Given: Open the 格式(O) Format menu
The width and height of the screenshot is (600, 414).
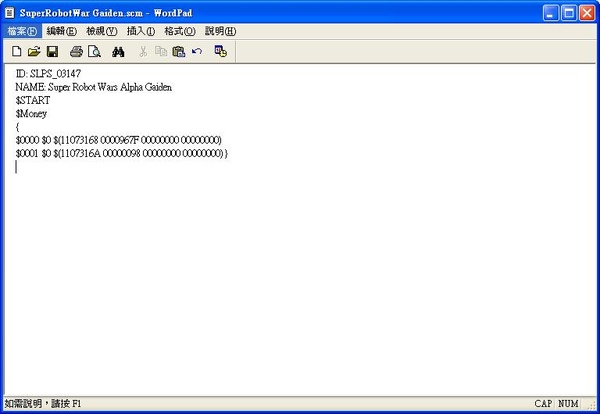Looking at the screenshot, I should (180, 31).
